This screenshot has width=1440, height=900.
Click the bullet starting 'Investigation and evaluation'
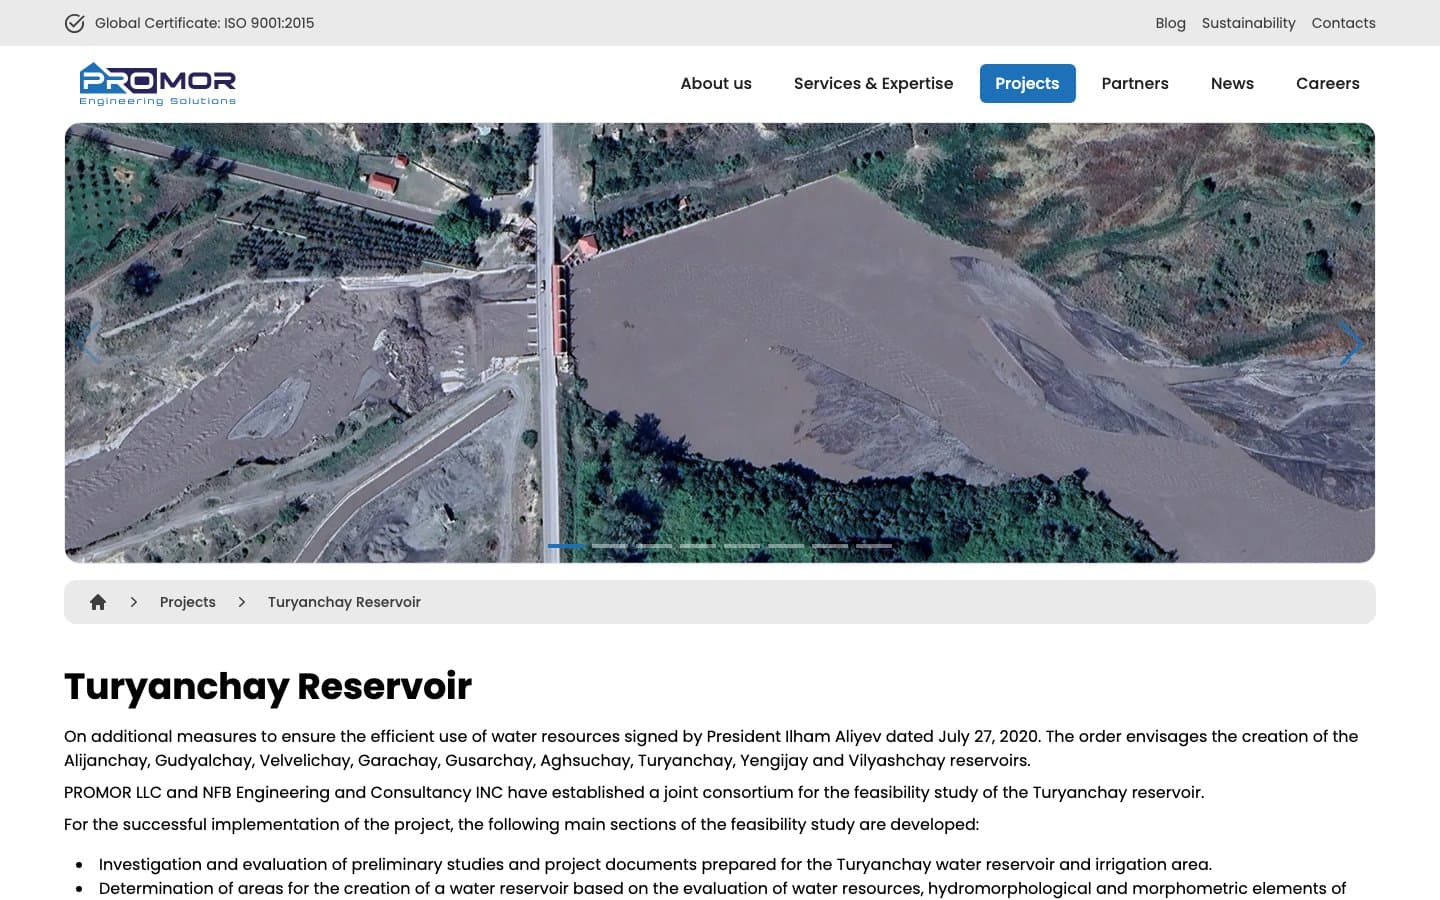pyautogui.click(x=655, y=864)
